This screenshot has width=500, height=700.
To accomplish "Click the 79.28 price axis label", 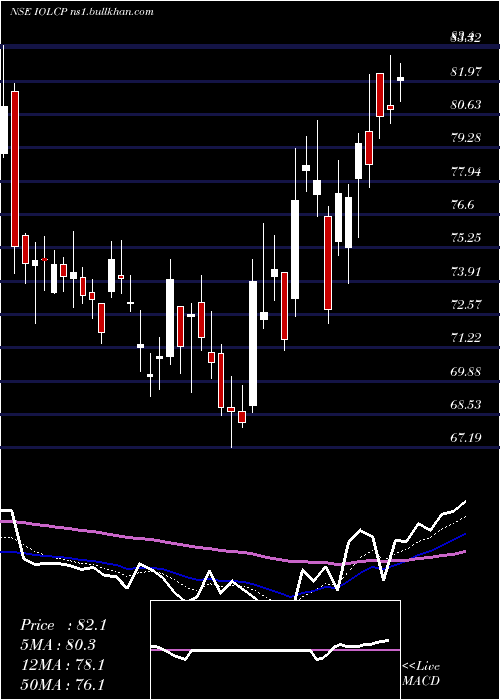I will click(x=466, y=138).
